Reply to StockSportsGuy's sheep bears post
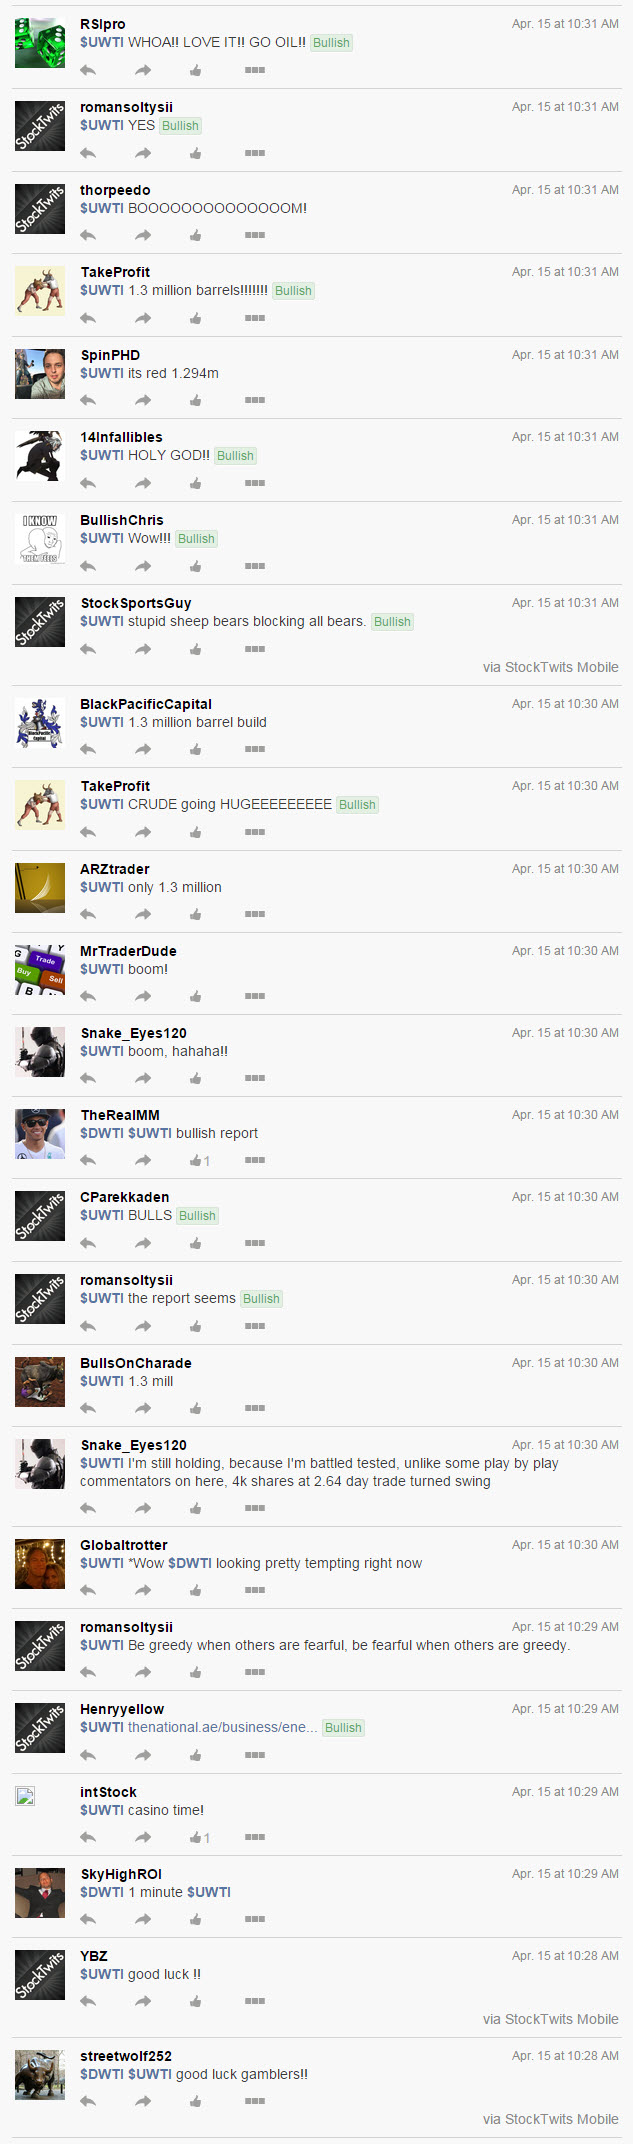The height and width of the screenshot is (2144, 633). (x=88, y=649)
